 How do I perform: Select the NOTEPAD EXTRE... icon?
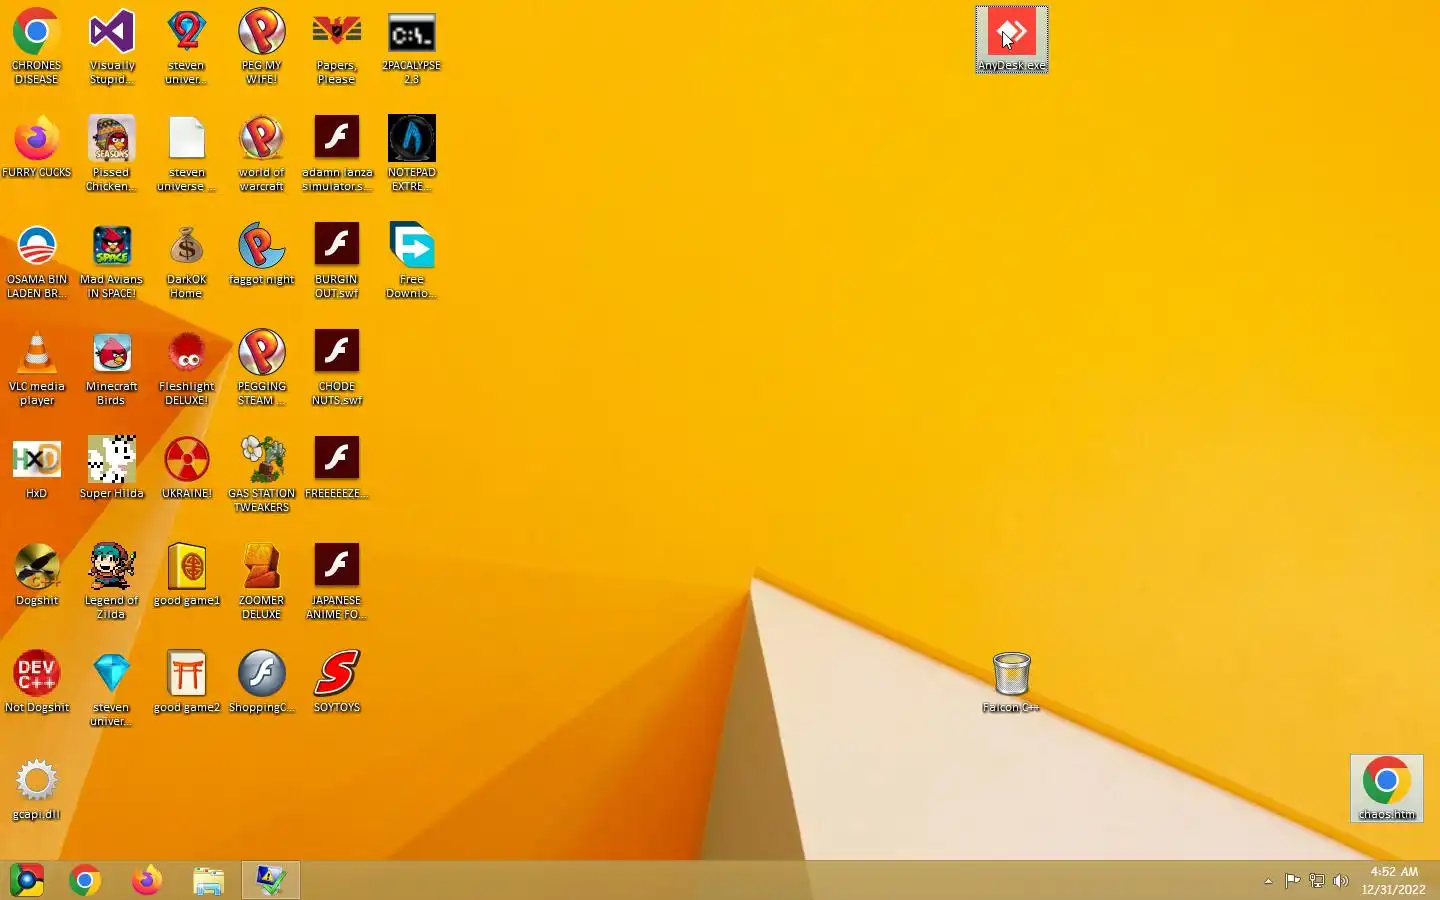(x=412, y=153)
